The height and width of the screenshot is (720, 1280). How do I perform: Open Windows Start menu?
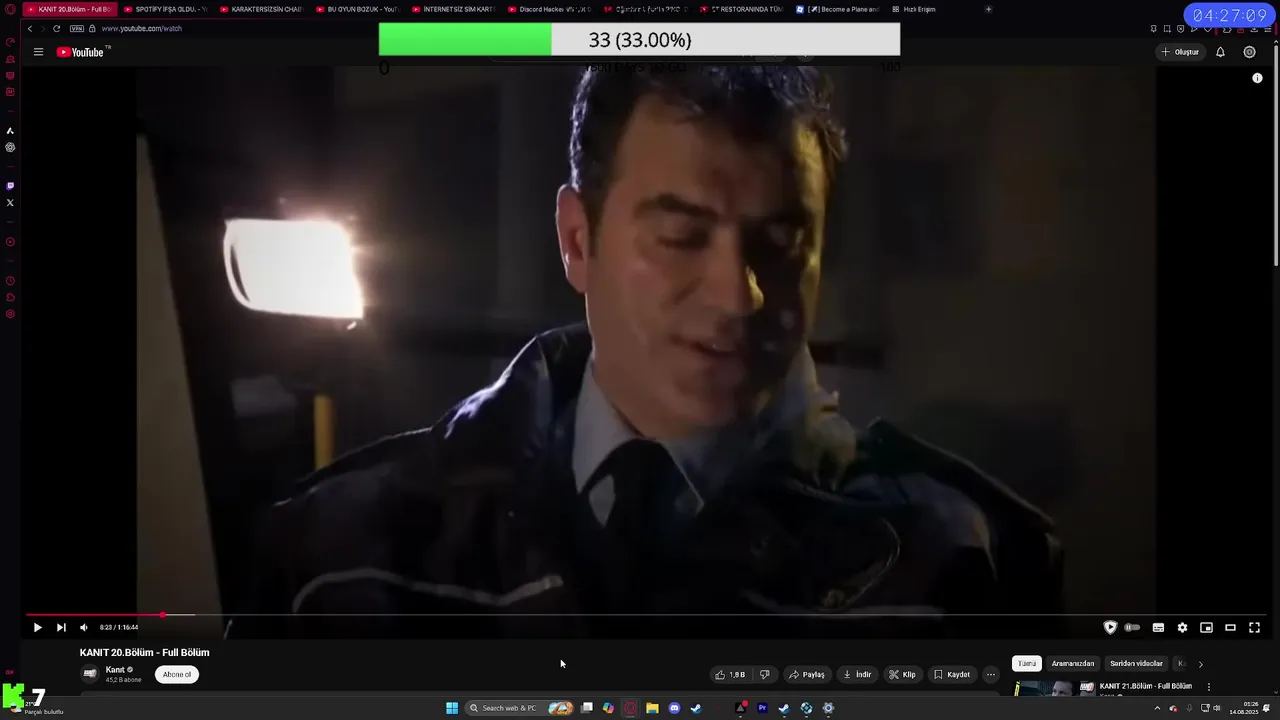click(x=452, y=708)
